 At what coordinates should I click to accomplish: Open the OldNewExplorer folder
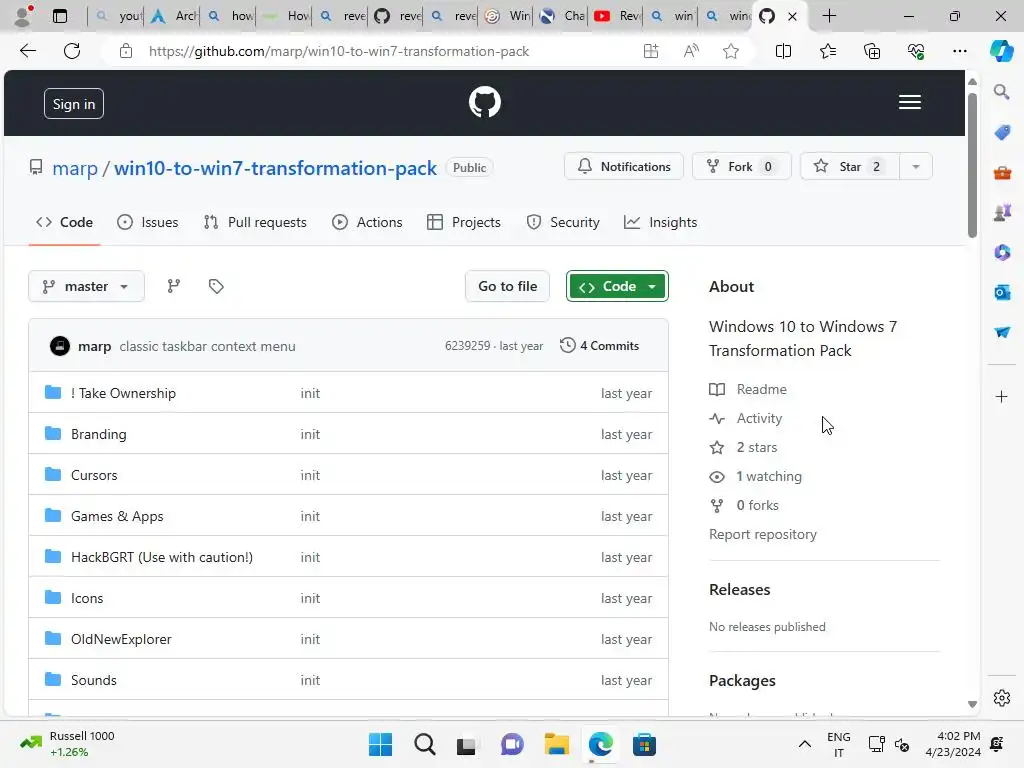[x=121, y=639]
